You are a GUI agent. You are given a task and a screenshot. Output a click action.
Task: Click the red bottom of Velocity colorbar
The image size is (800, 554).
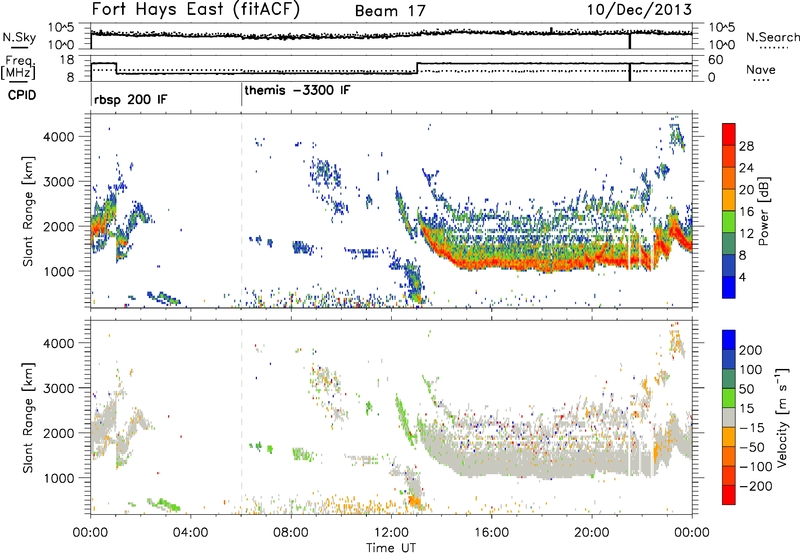[x=729, y=495]
